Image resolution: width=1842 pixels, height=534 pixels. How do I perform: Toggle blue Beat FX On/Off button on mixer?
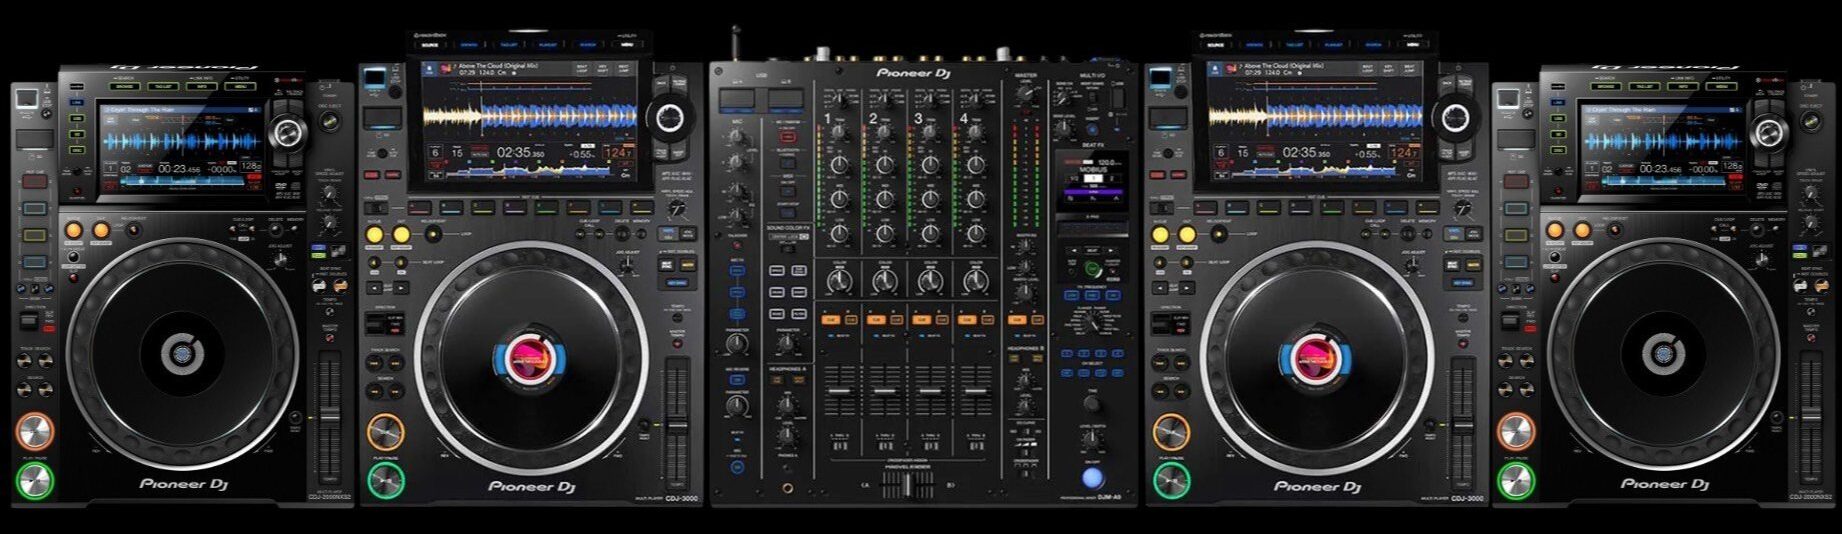click(1092, 477)
